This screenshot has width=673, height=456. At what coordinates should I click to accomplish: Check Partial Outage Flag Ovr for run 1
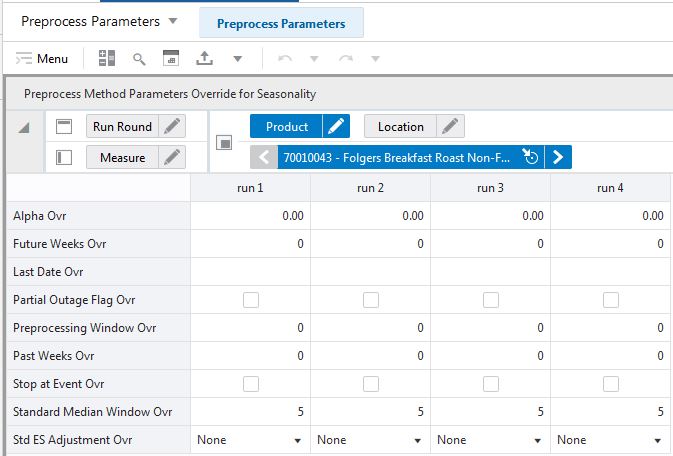click(x=251, y=300)
